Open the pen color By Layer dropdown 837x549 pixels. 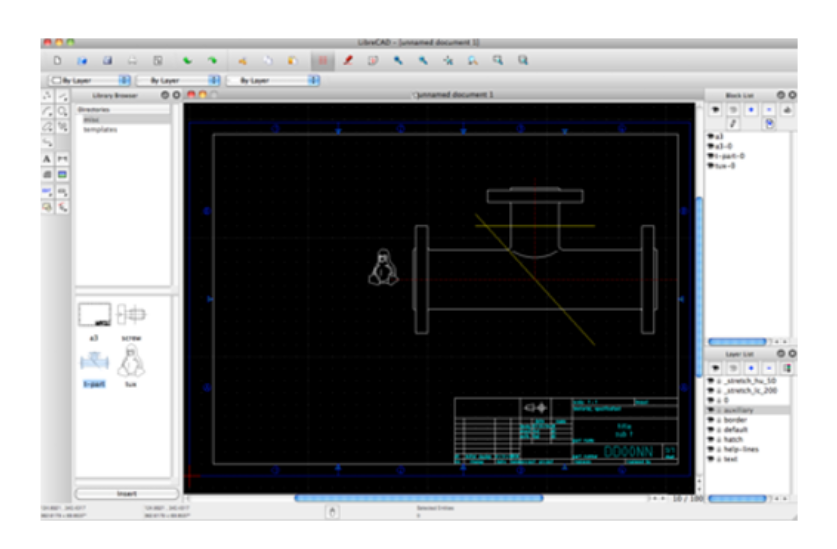point(90,80)
